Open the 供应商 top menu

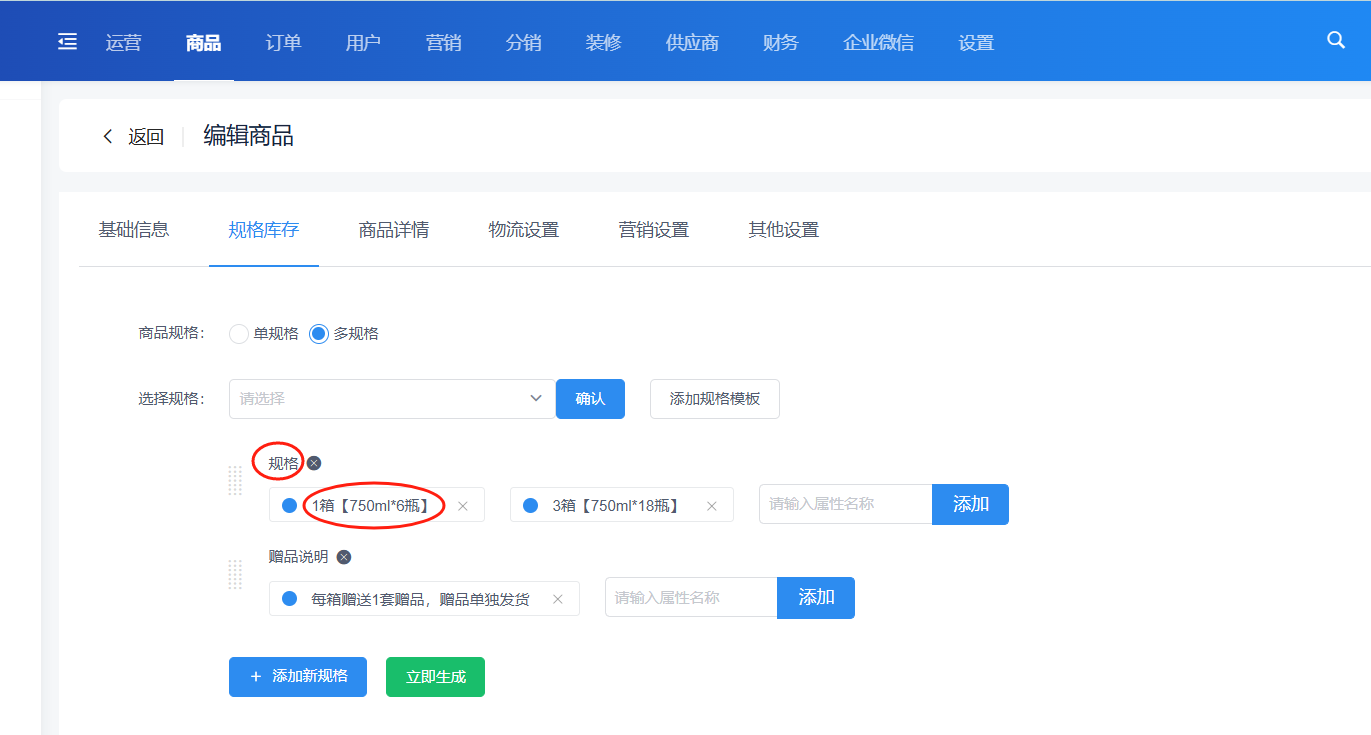[692, 42]
